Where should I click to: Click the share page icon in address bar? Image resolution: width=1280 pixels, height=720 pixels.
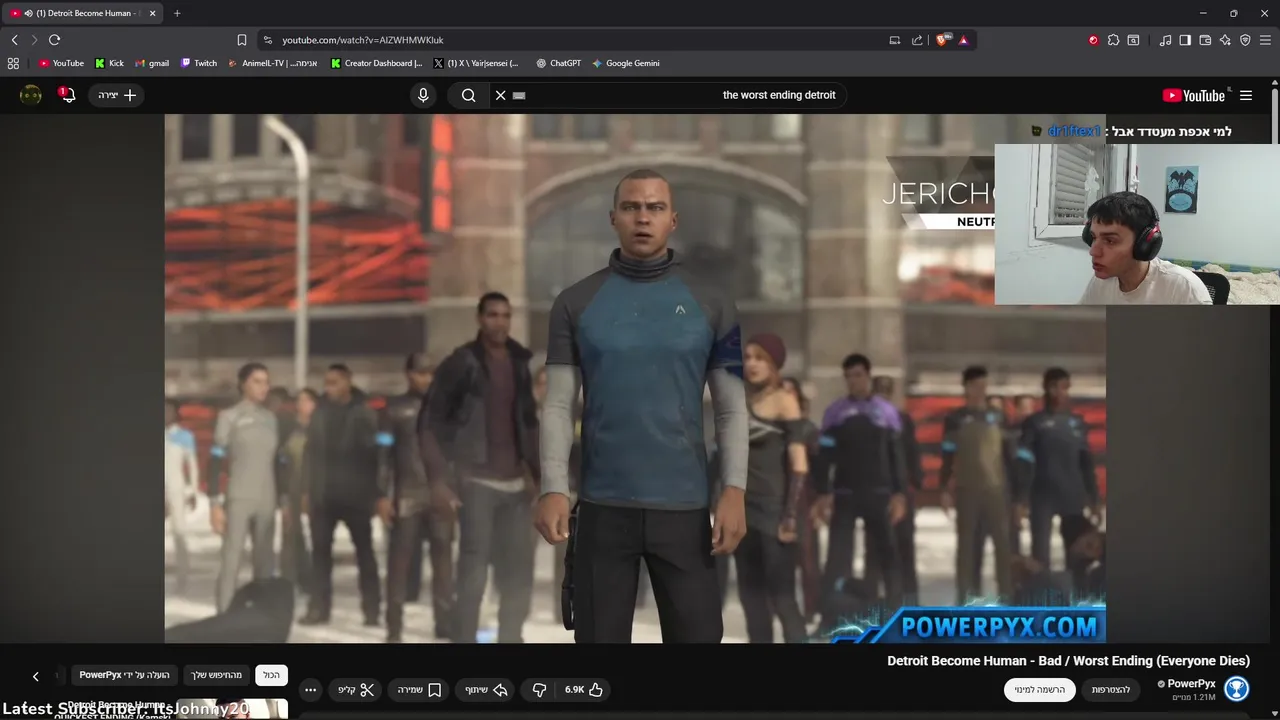click(917, 40)
